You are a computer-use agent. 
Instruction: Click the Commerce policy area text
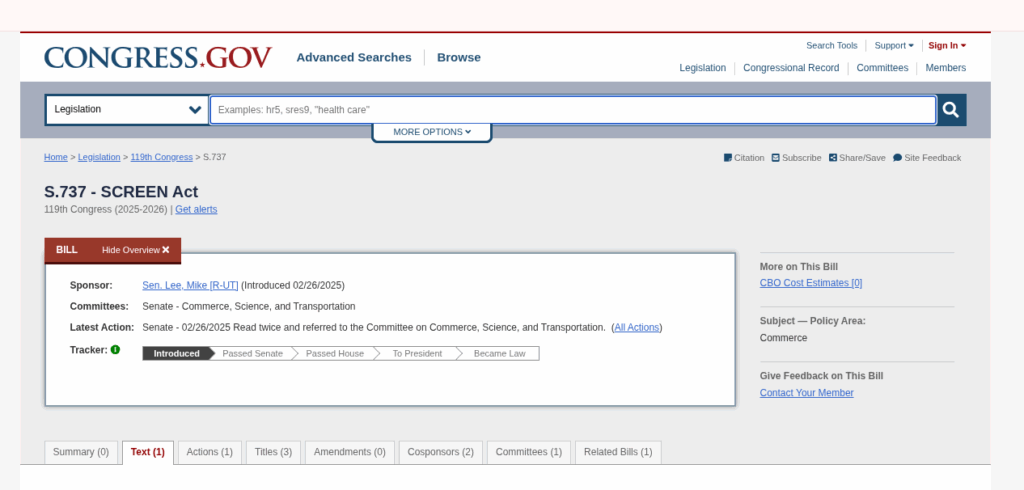pyautogui.click(x=783, y=338)
